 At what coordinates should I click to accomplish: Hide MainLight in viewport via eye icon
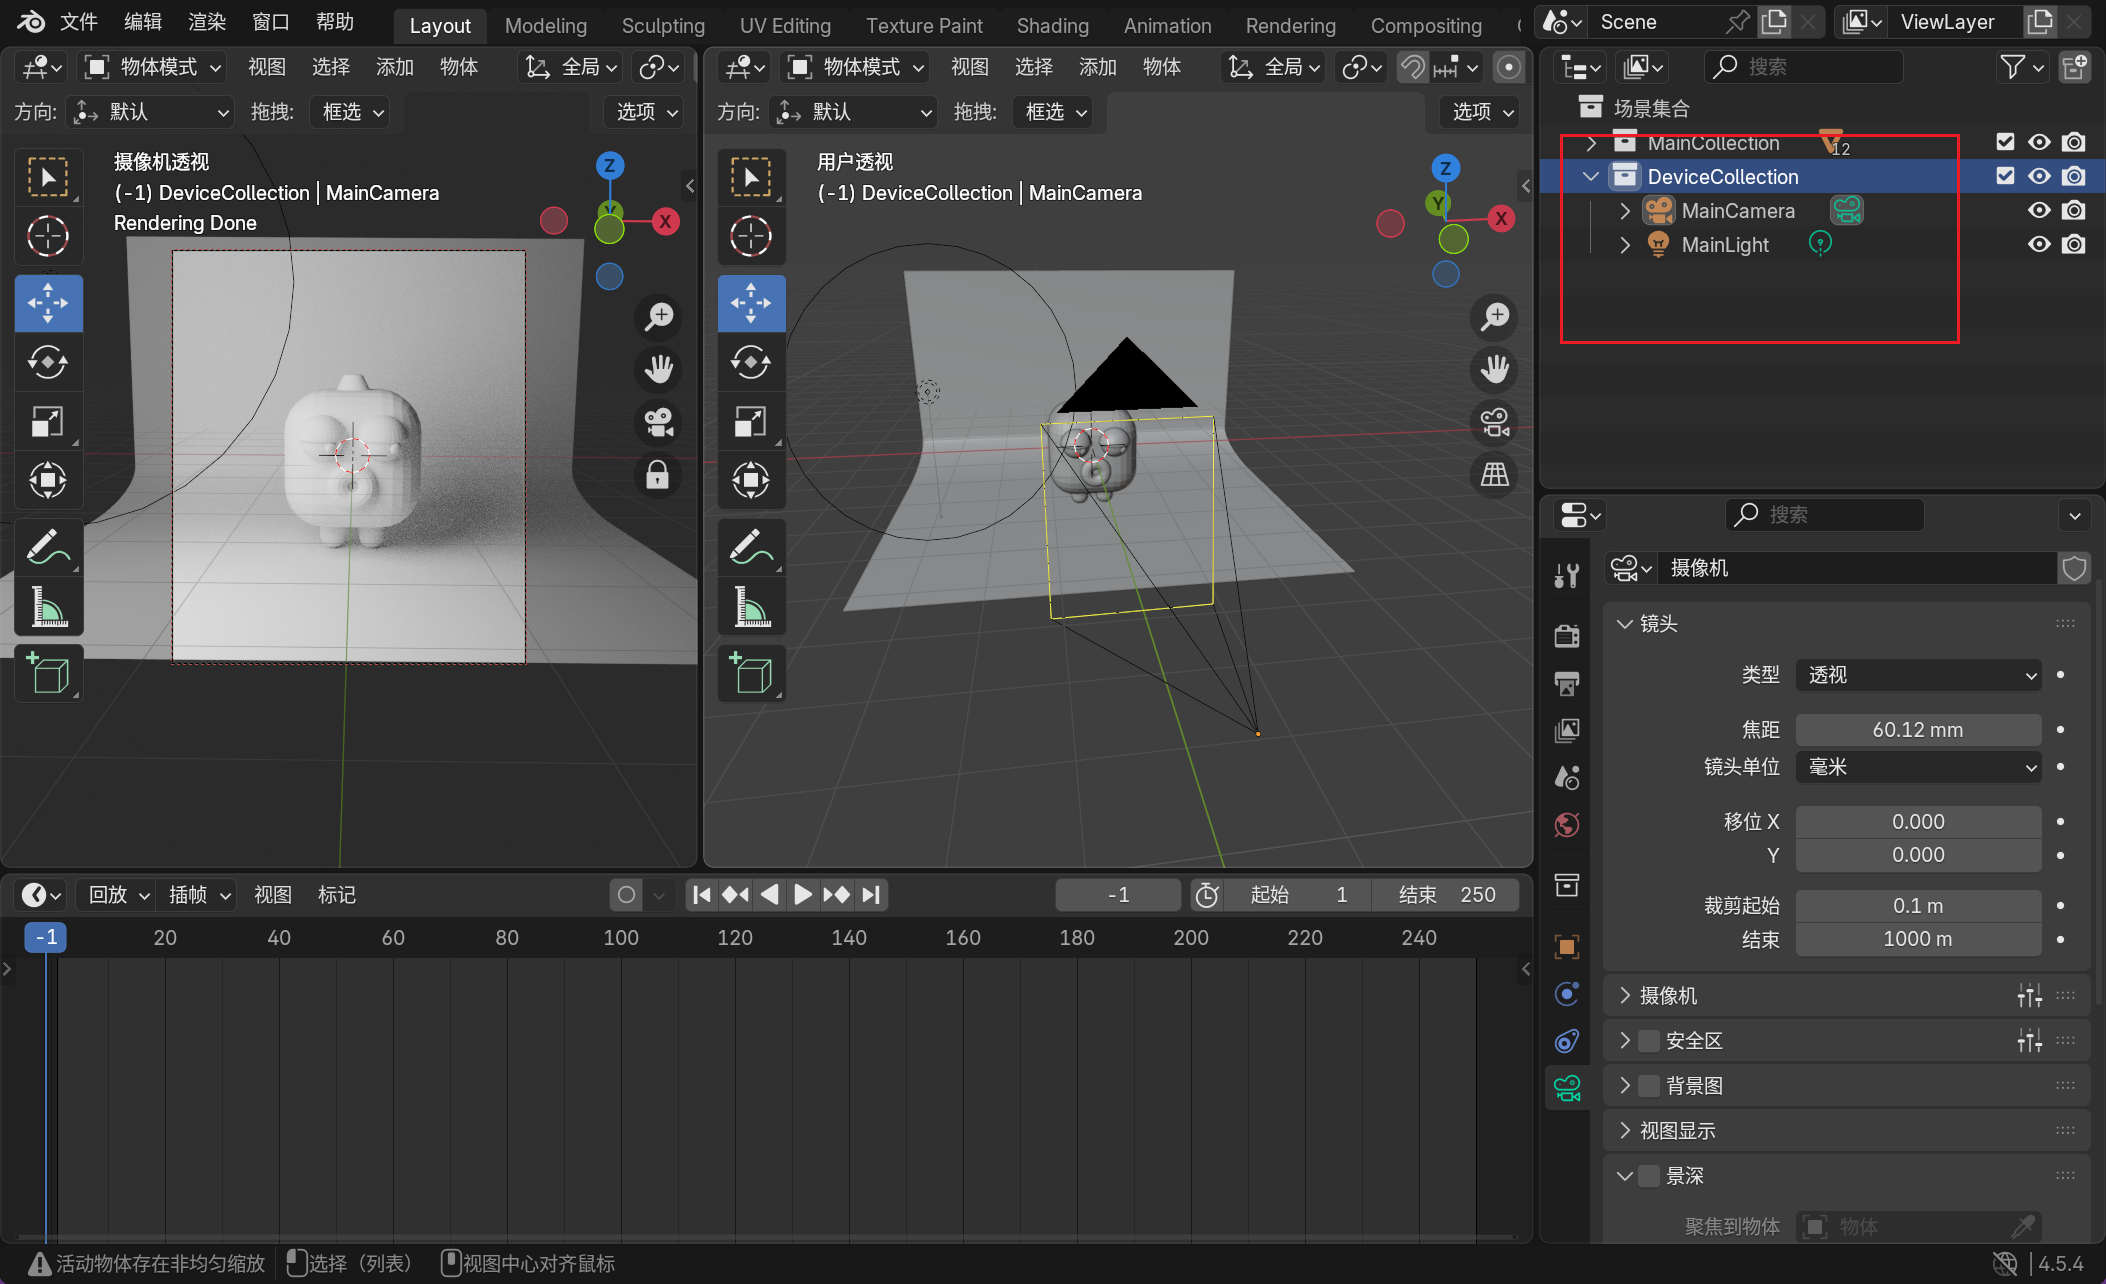[2038, 244]
